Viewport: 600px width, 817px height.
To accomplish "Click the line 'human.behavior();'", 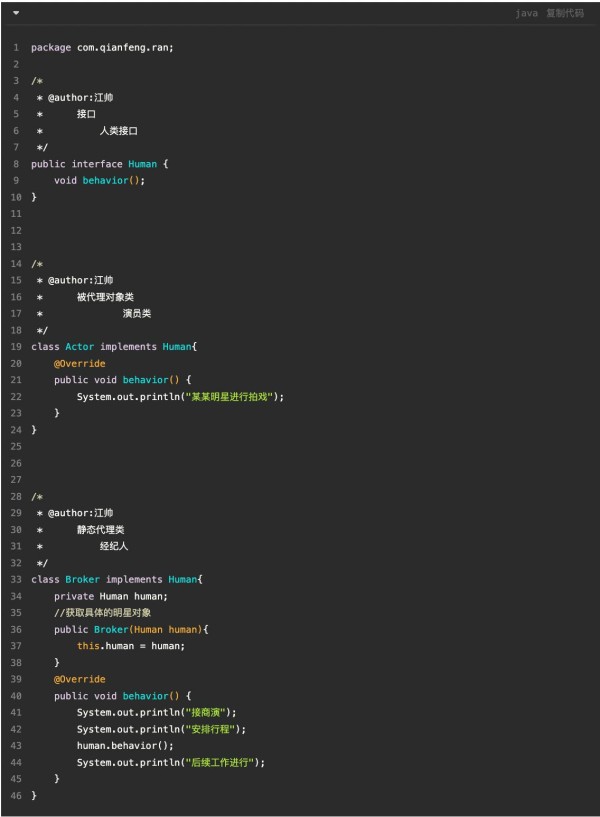I will [x=125, y=746].
